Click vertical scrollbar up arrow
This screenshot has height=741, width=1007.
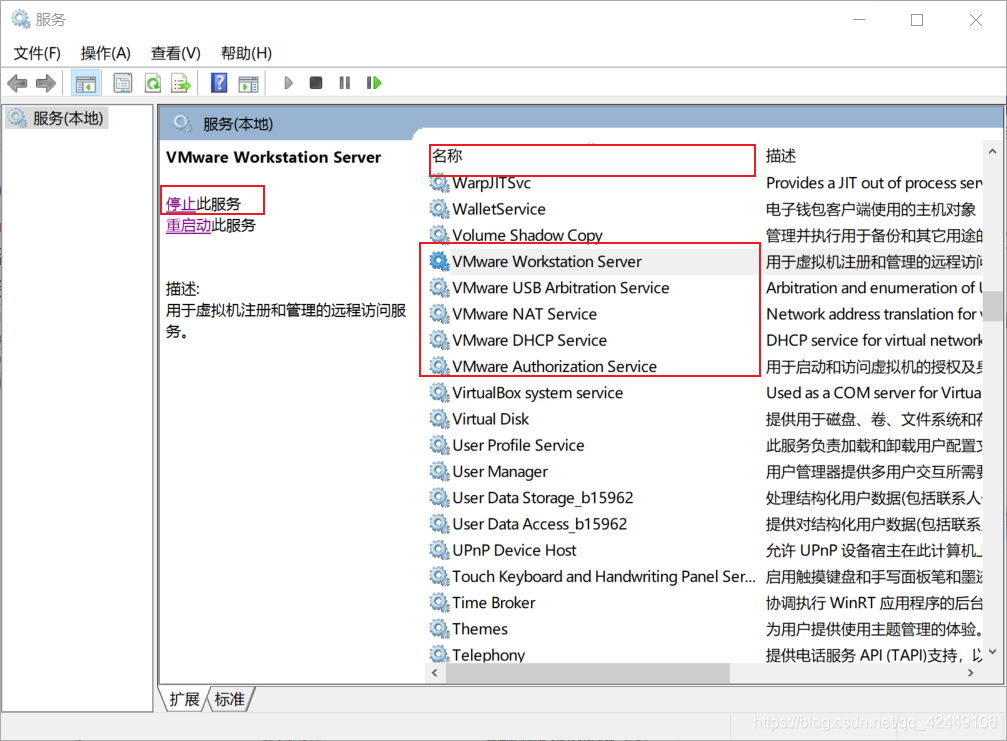pos(992,152)
